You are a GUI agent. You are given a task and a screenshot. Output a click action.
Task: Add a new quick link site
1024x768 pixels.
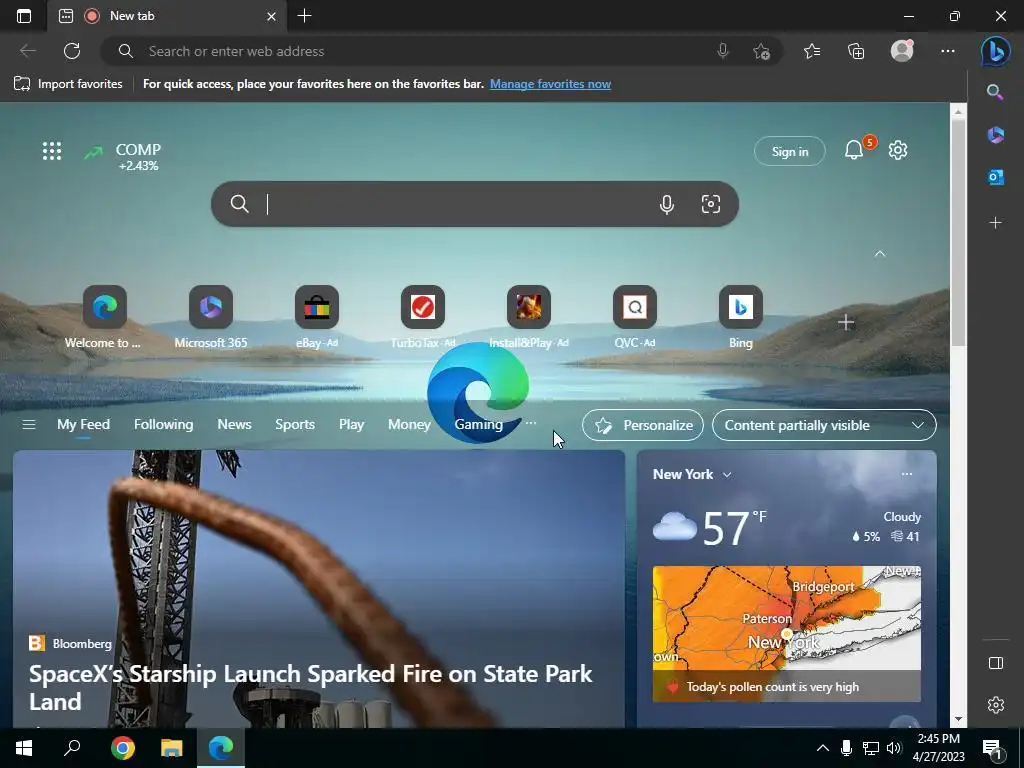click(x=846, y=322)
